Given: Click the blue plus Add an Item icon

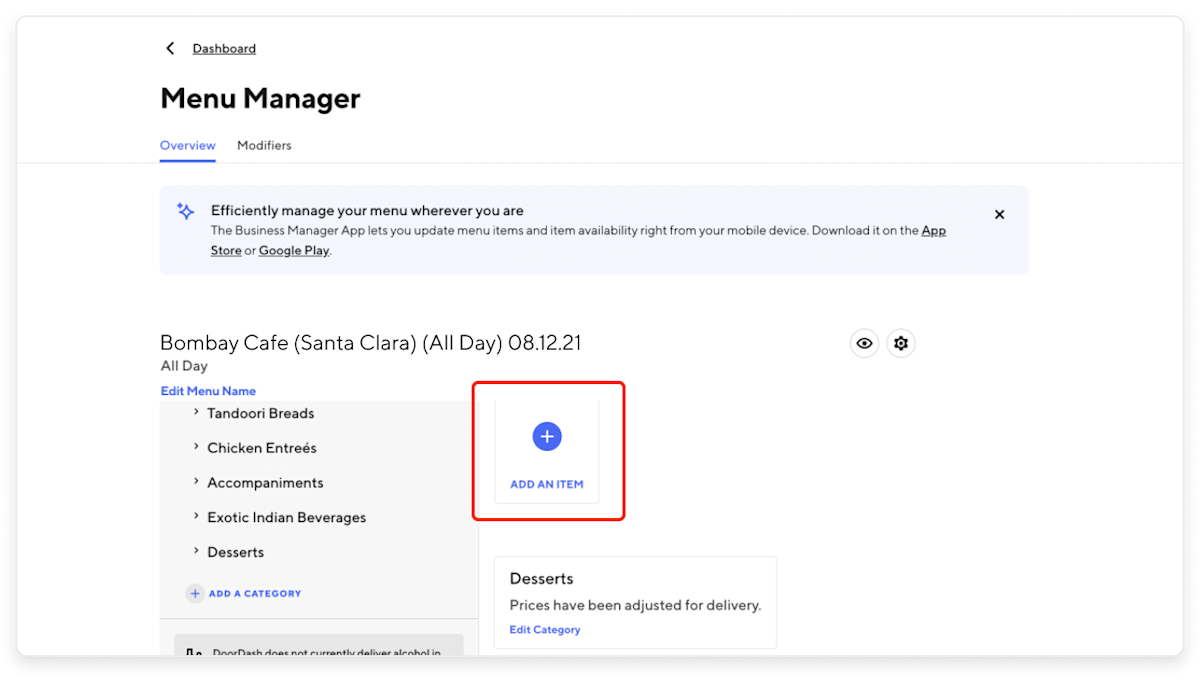Looking at the screenshot, I should point(547,436).
